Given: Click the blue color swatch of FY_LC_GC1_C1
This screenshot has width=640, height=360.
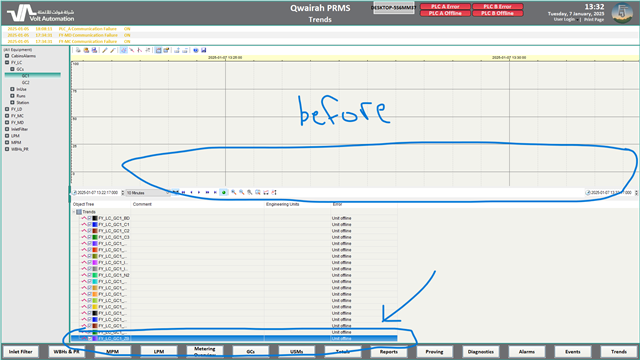Looking at the screenshot, I should tap(95, 224).
